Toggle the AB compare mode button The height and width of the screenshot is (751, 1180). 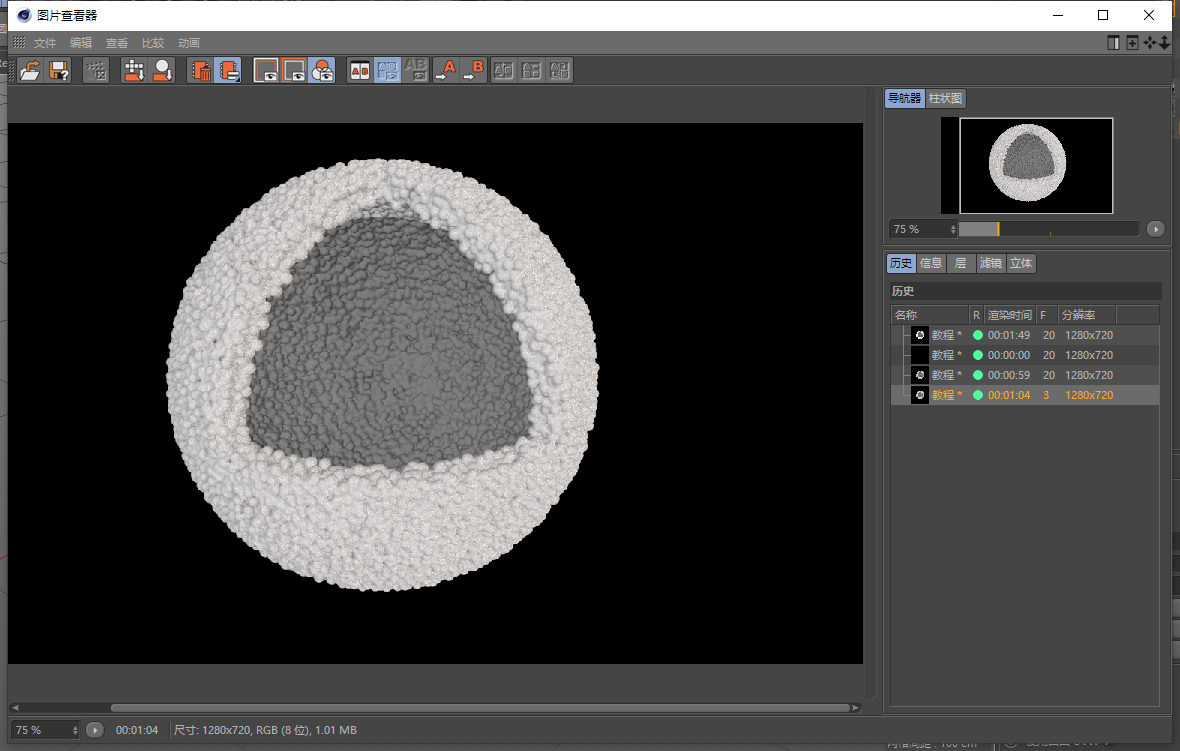click(359, 70)
